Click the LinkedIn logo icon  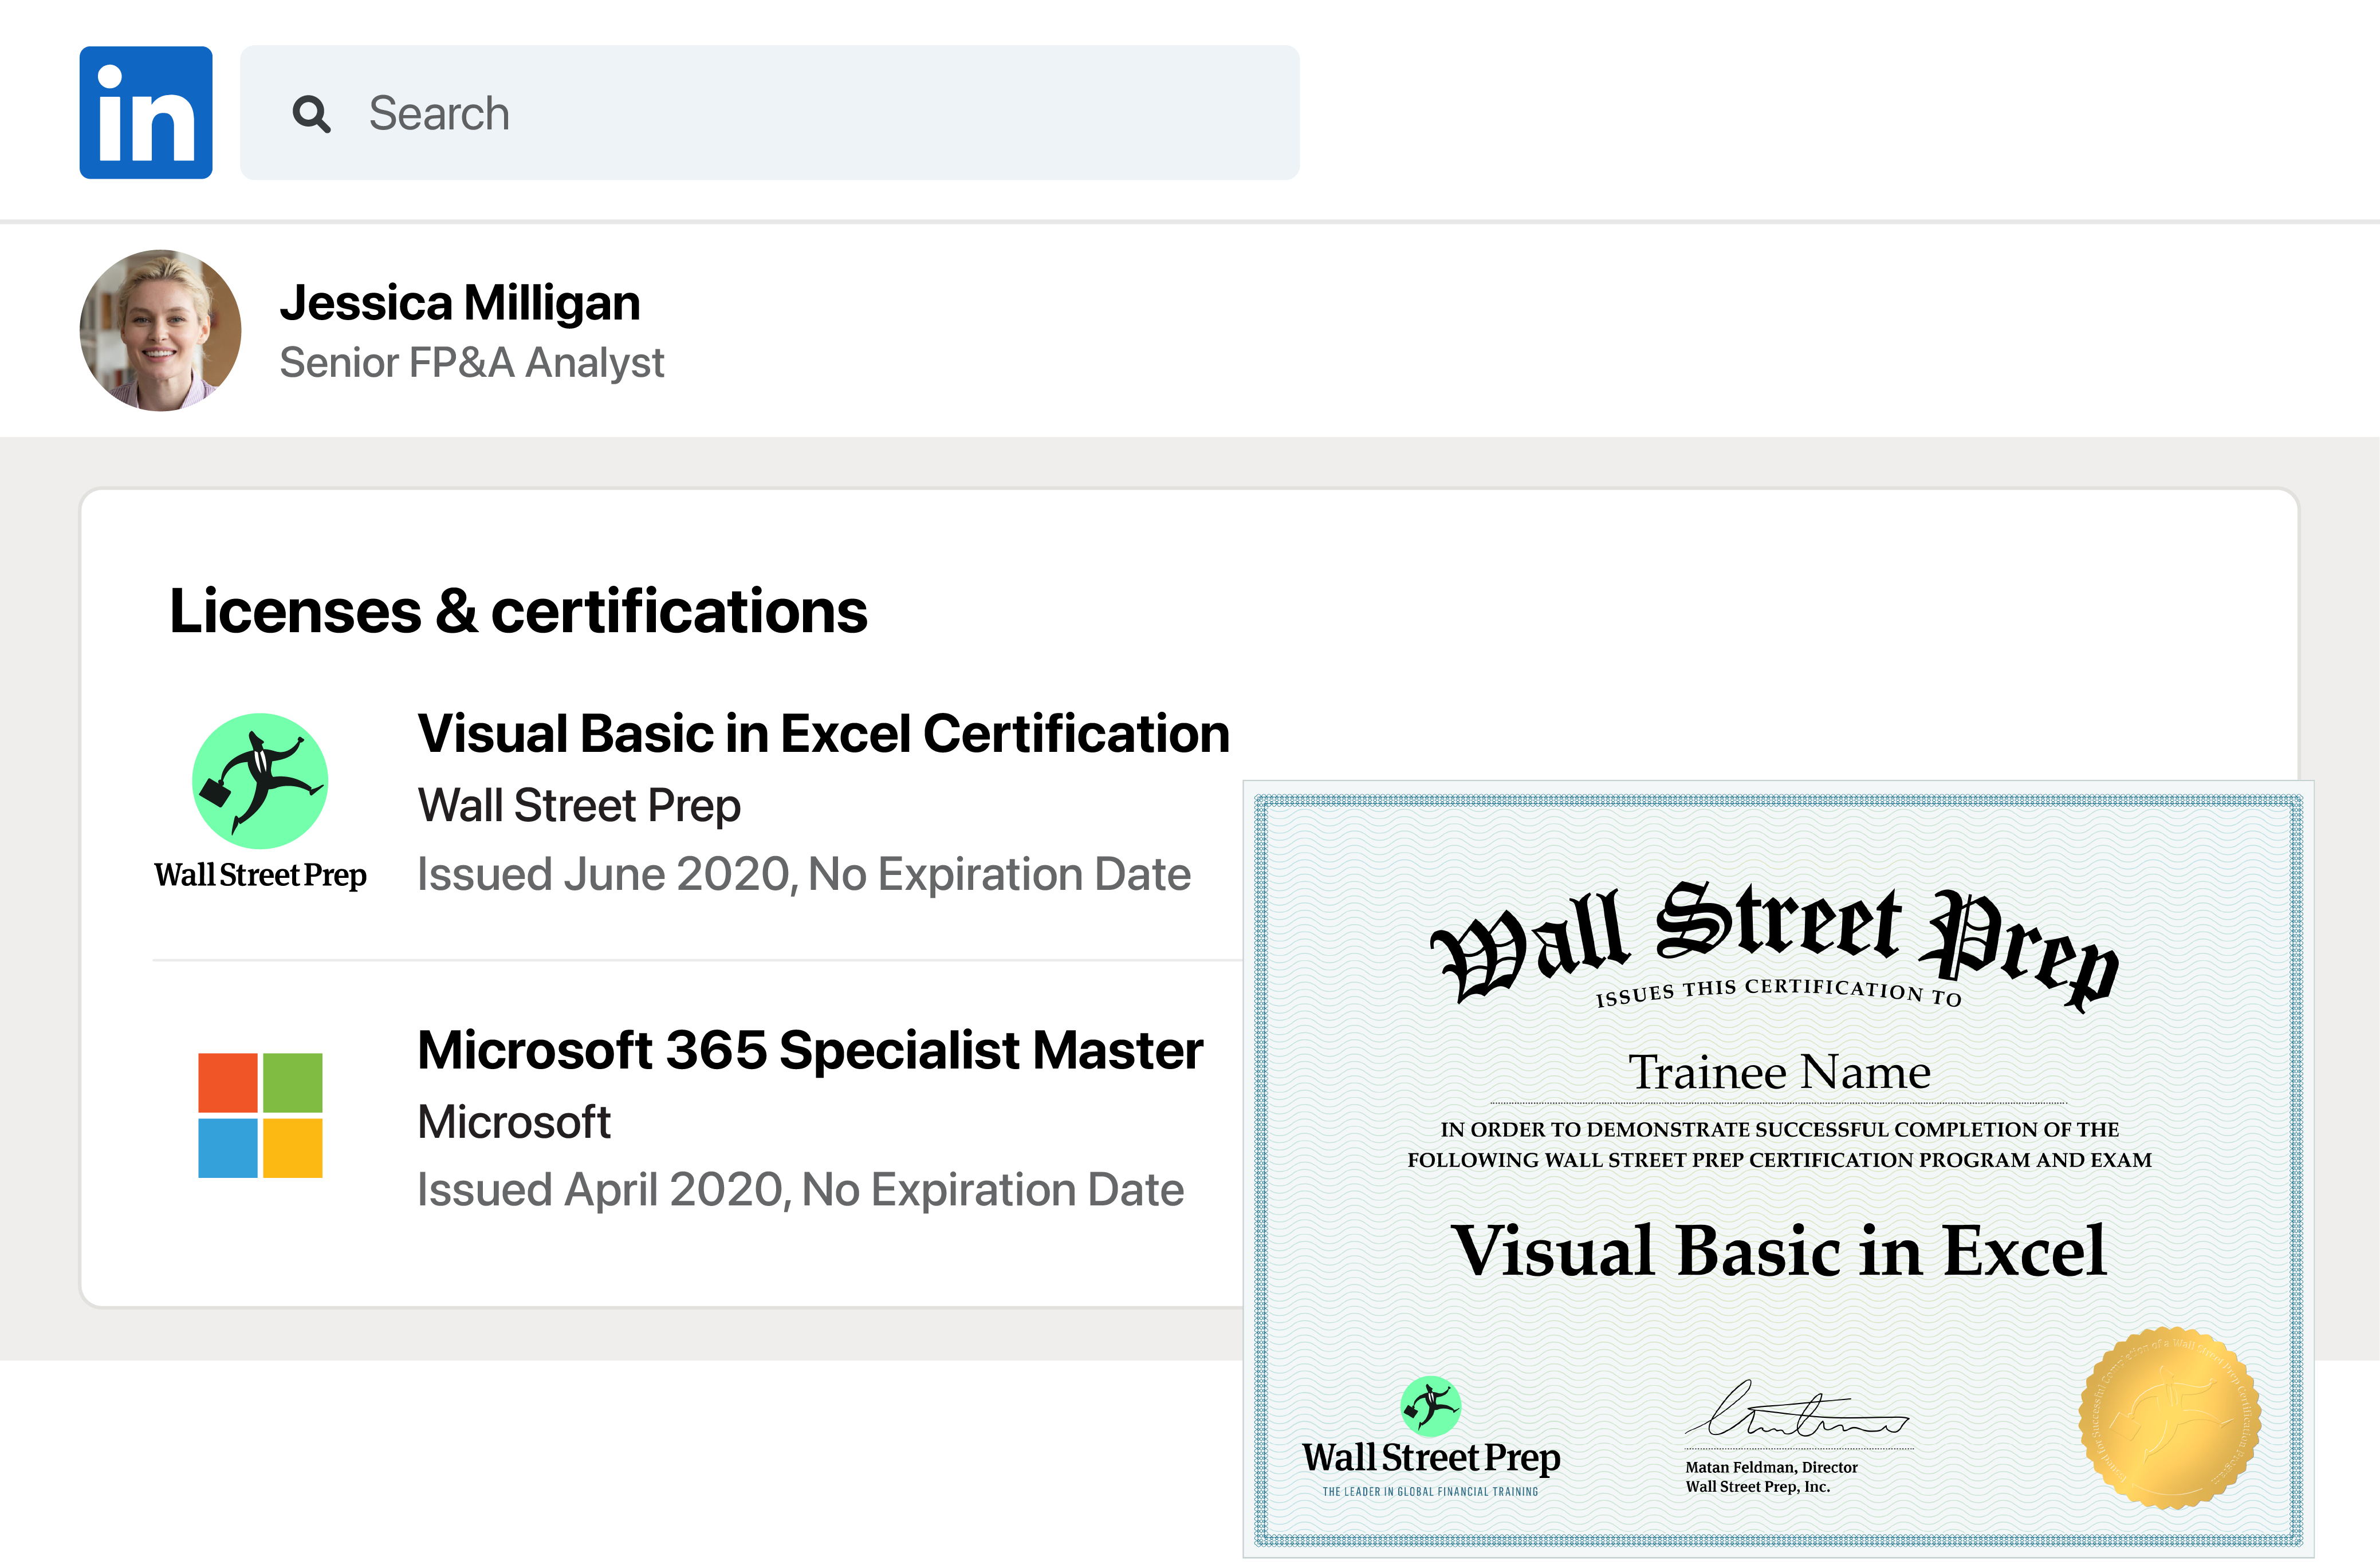point(146,113)
